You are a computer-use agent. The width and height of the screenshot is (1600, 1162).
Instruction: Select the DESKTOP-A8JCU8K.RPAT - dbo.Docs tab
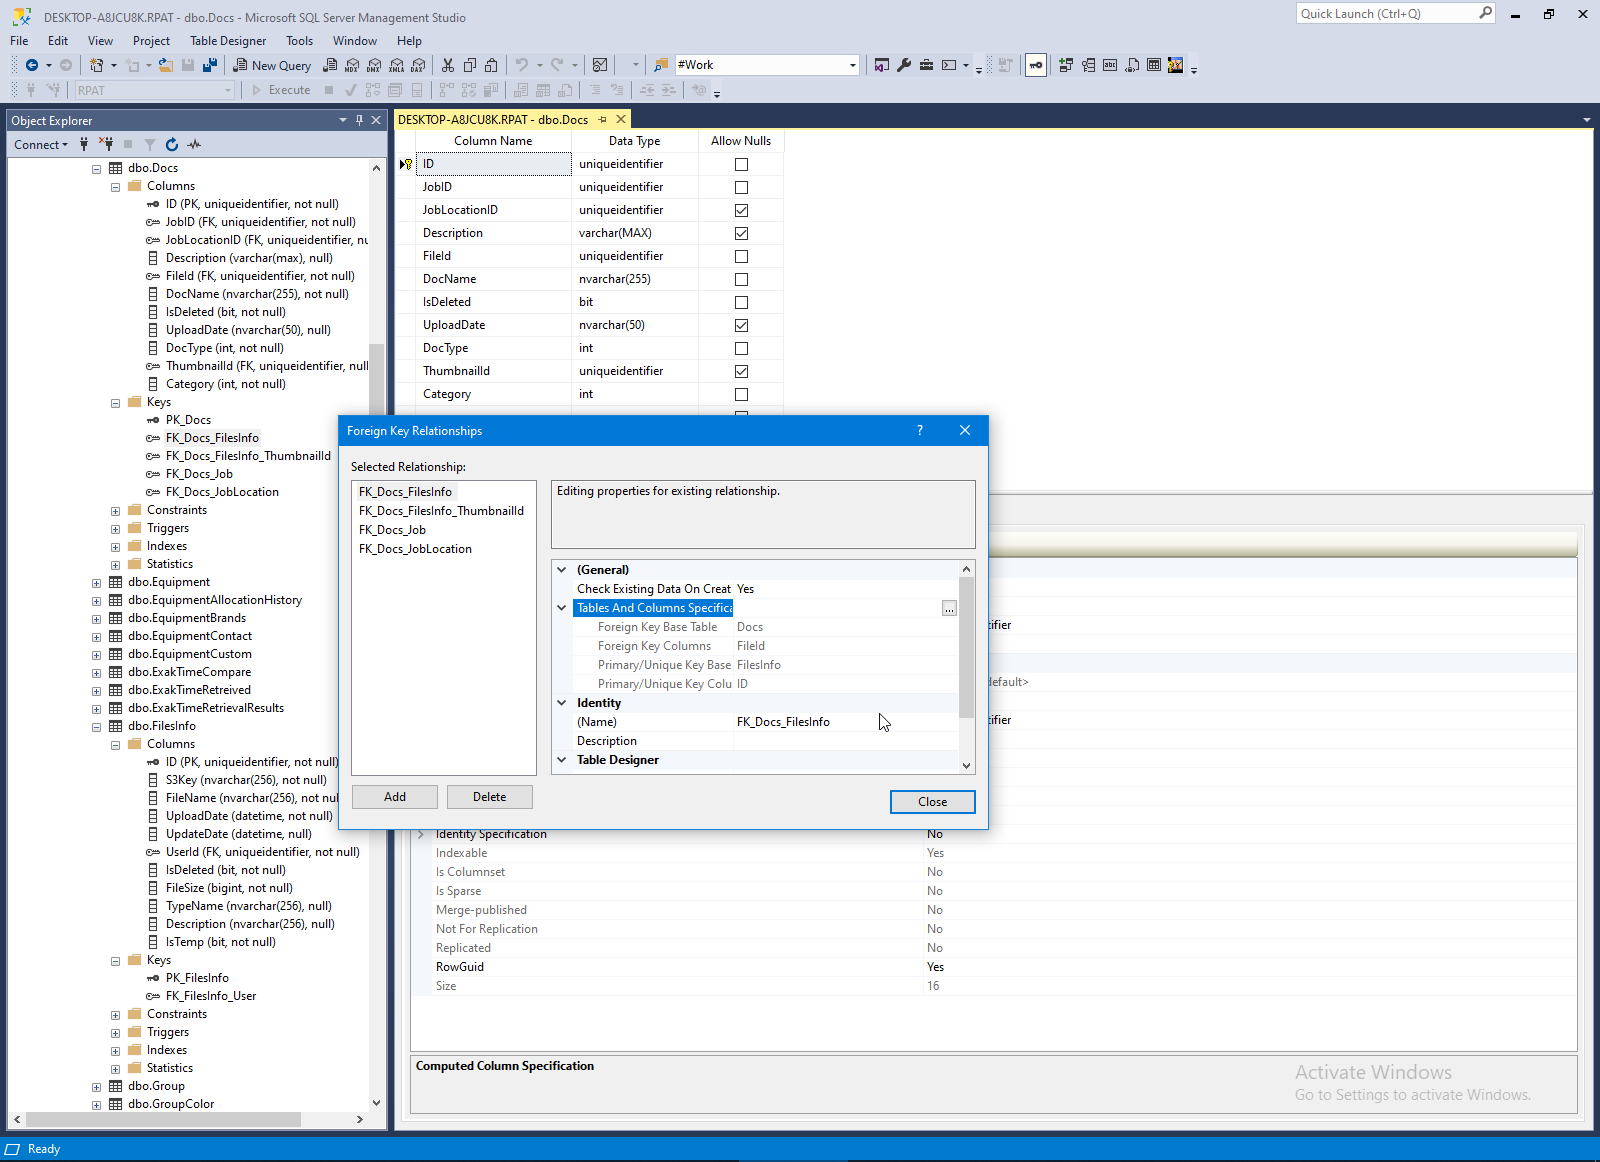click(x=493, y=120)
